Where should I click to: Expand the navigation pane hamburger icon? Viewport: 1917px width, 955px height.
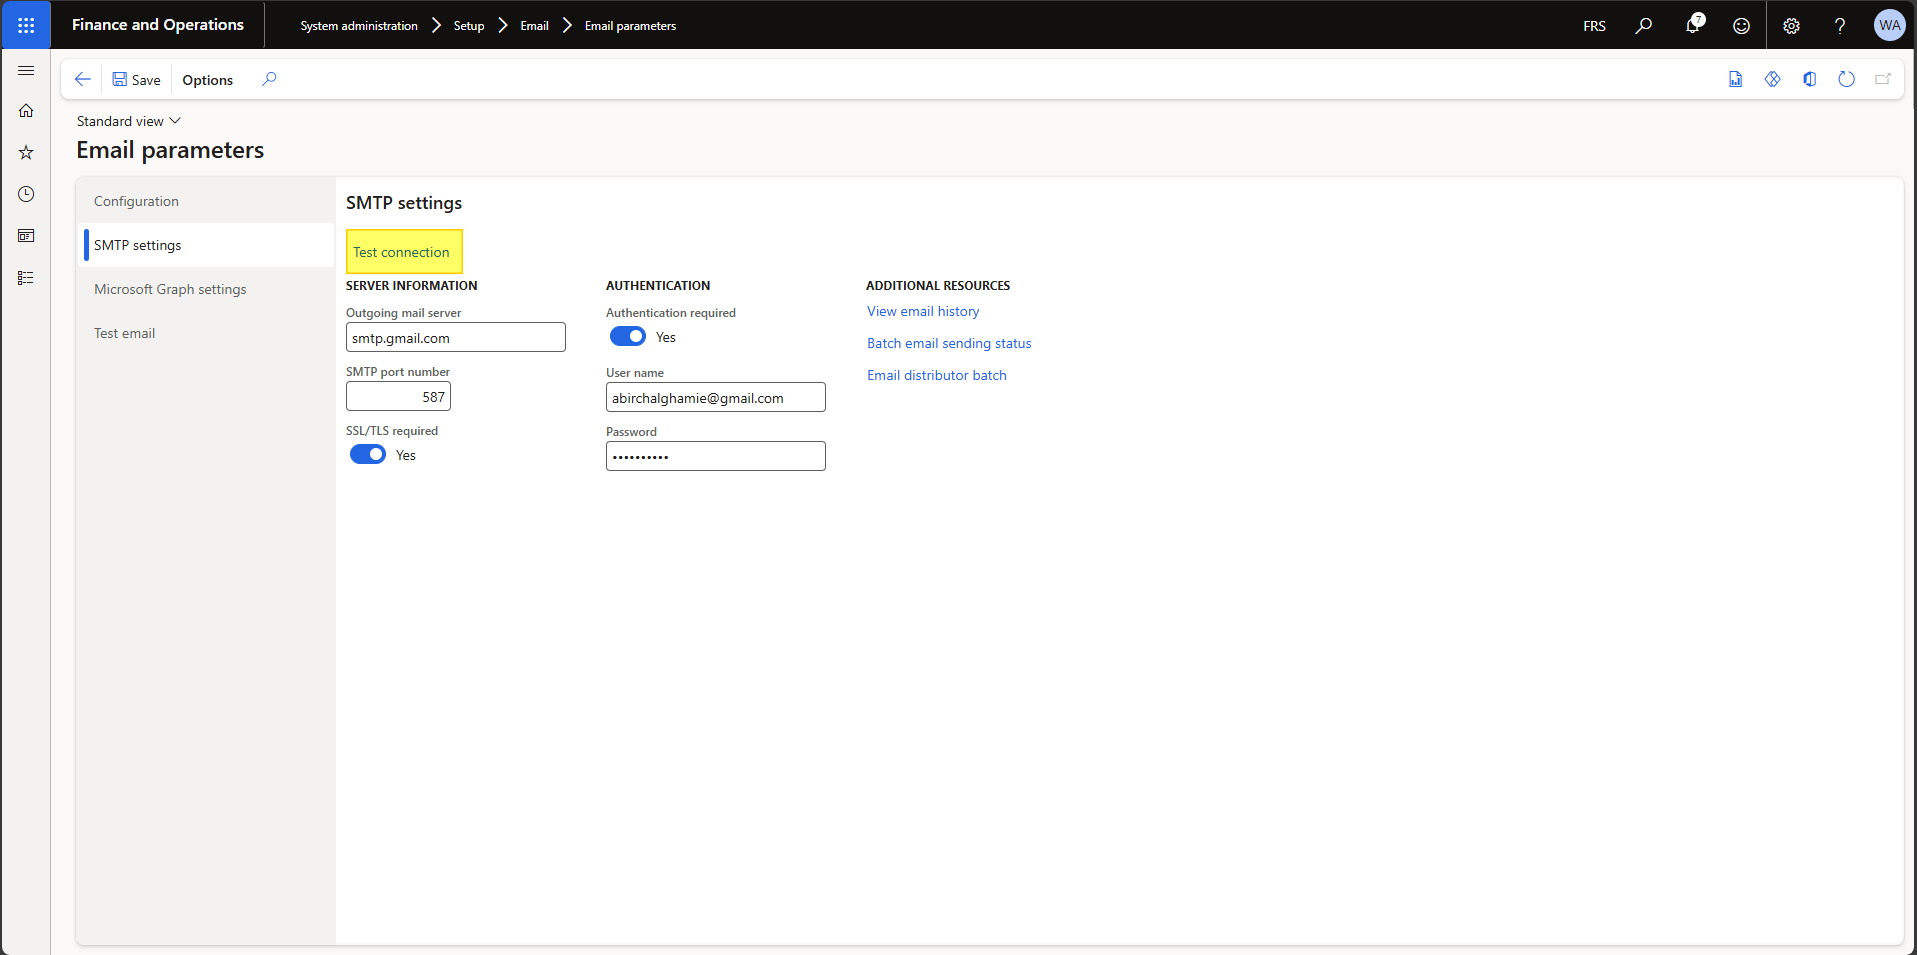[26, 71]
